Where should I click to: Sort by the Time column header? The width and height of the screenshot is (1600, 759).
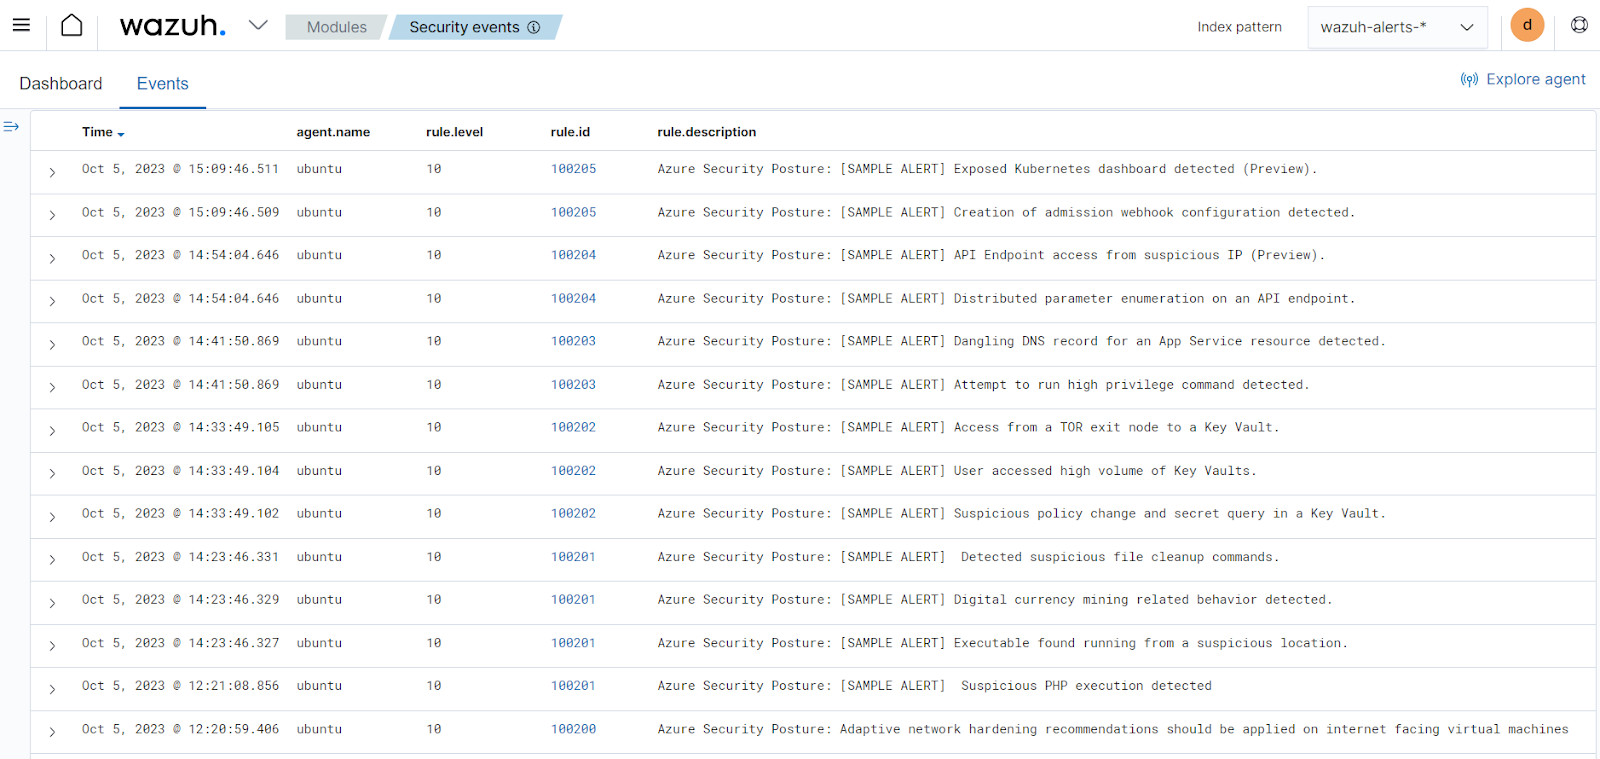[x=97, y=132]
